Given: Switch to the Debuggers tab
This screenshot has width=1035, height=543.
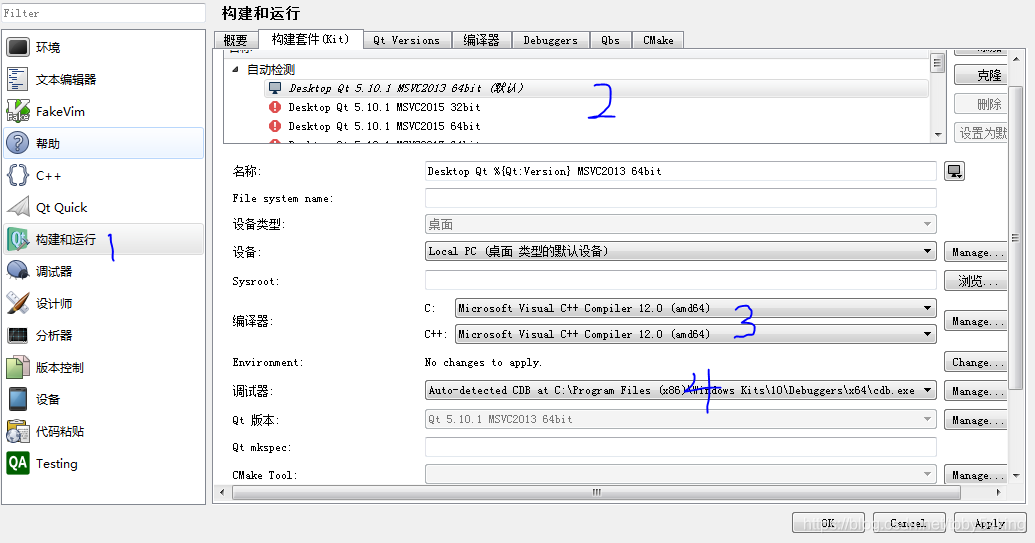Looking at the screenshot, I should pos(551,40).
